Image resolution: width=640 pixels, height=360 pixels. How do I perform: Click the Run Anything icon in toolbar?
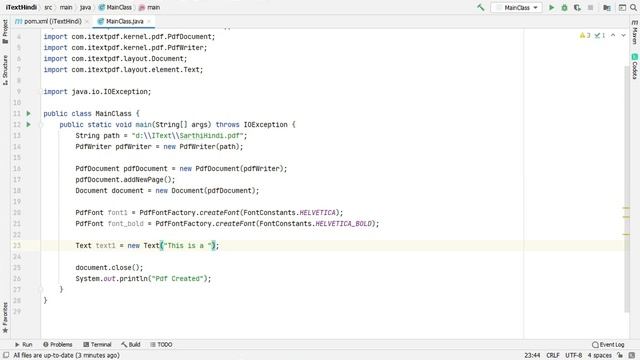click(622, 7)
